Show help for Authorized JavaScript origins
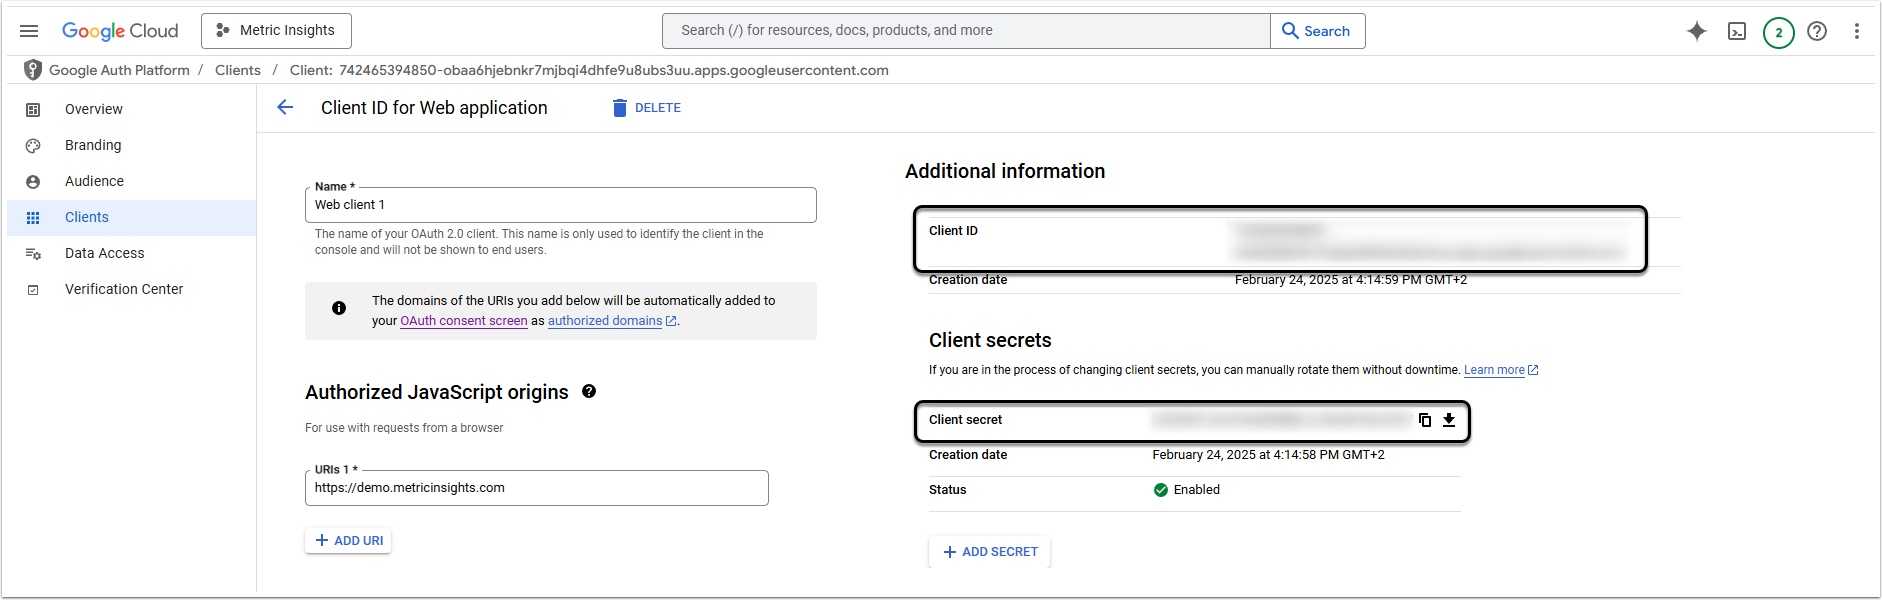 pyautogui.click(x=589, y=392)
